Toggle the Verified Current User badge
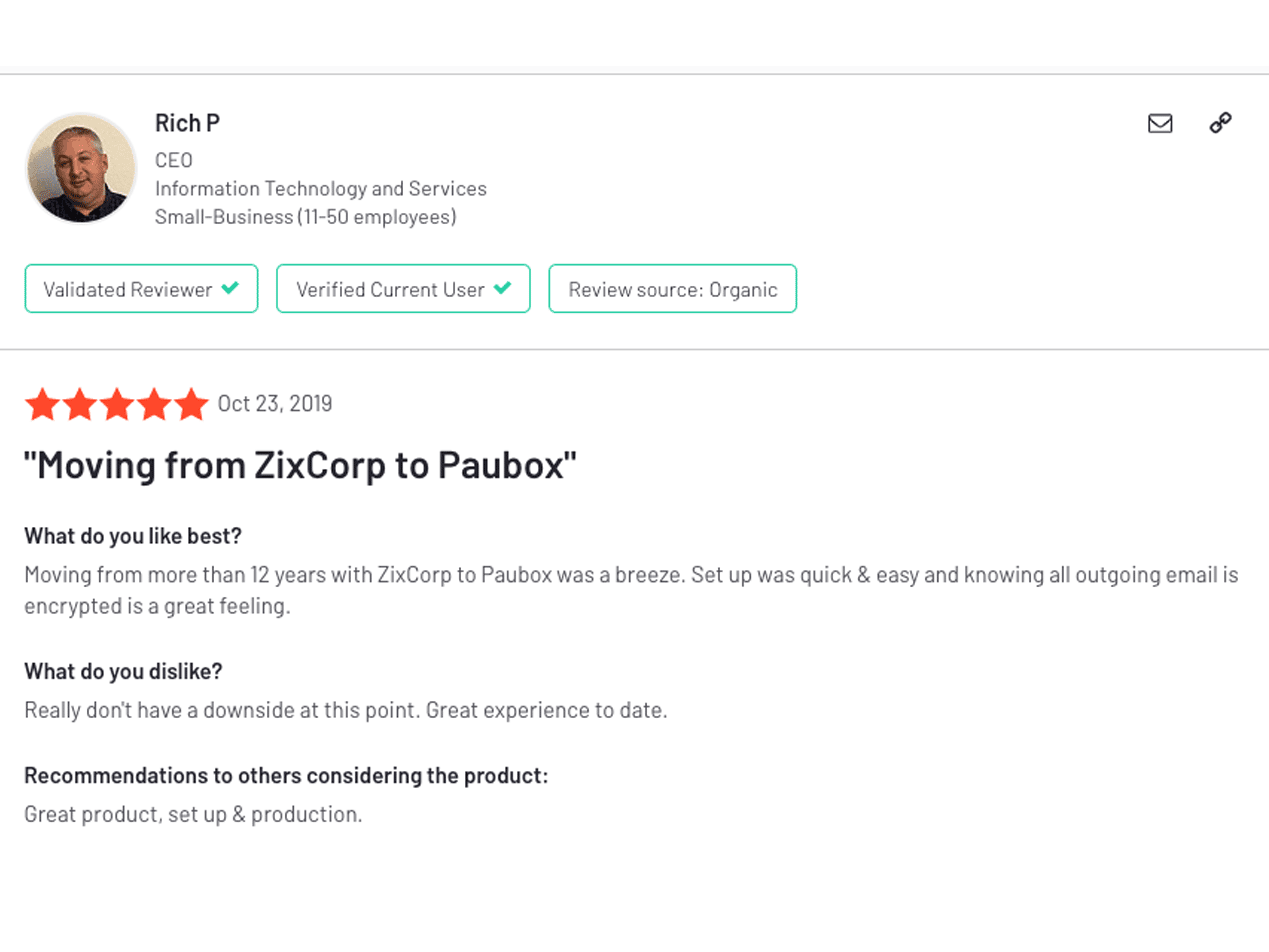Viewport: 1269px width, 952px height. pos(403,288)
